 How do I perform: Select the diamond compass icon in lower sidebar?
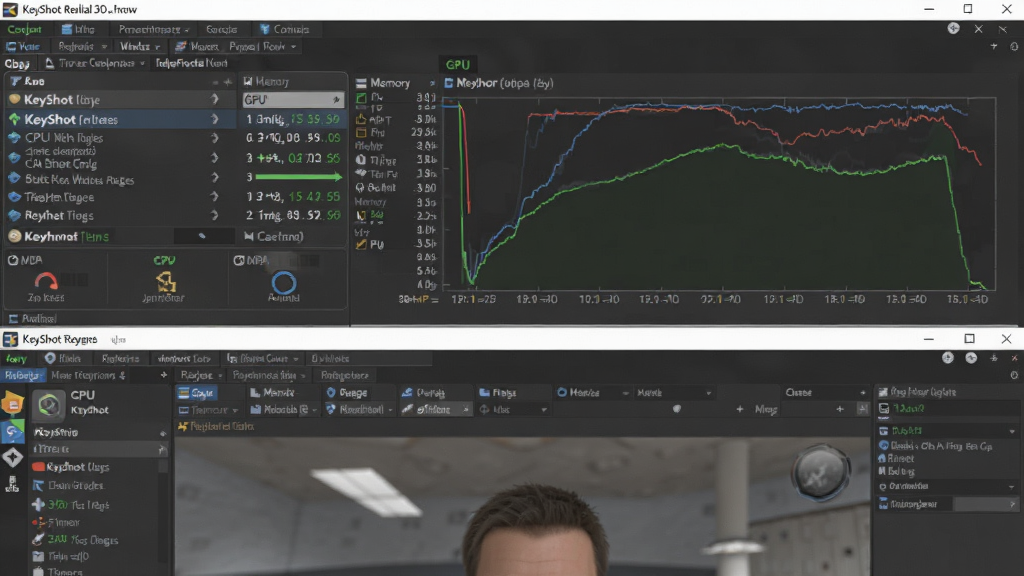[x=12, y=457]
